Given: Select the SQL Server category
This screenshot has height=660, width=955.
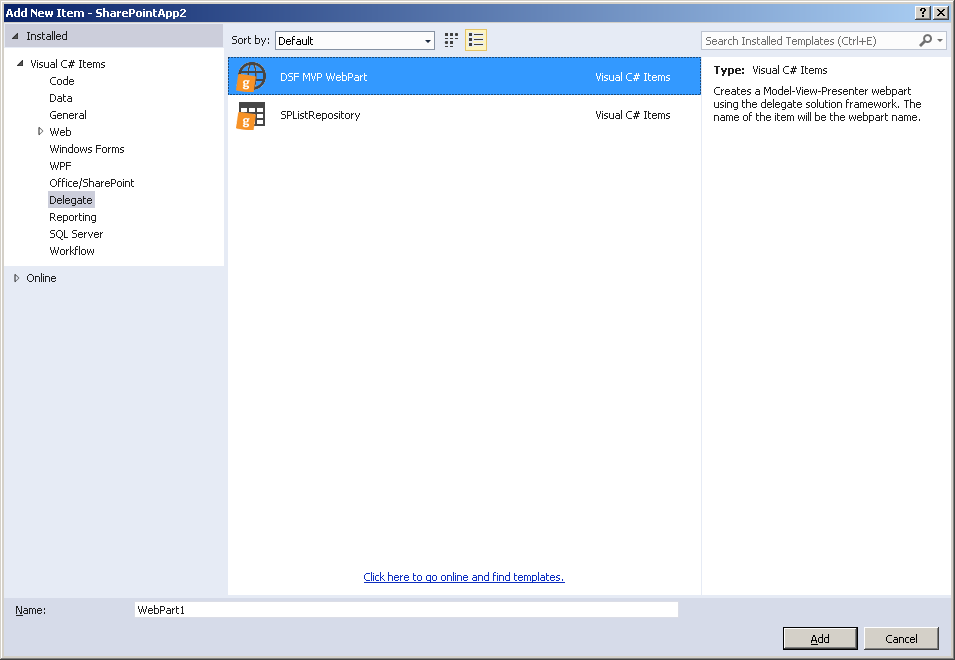Looking at the screenshot, I should coord(76,234).
